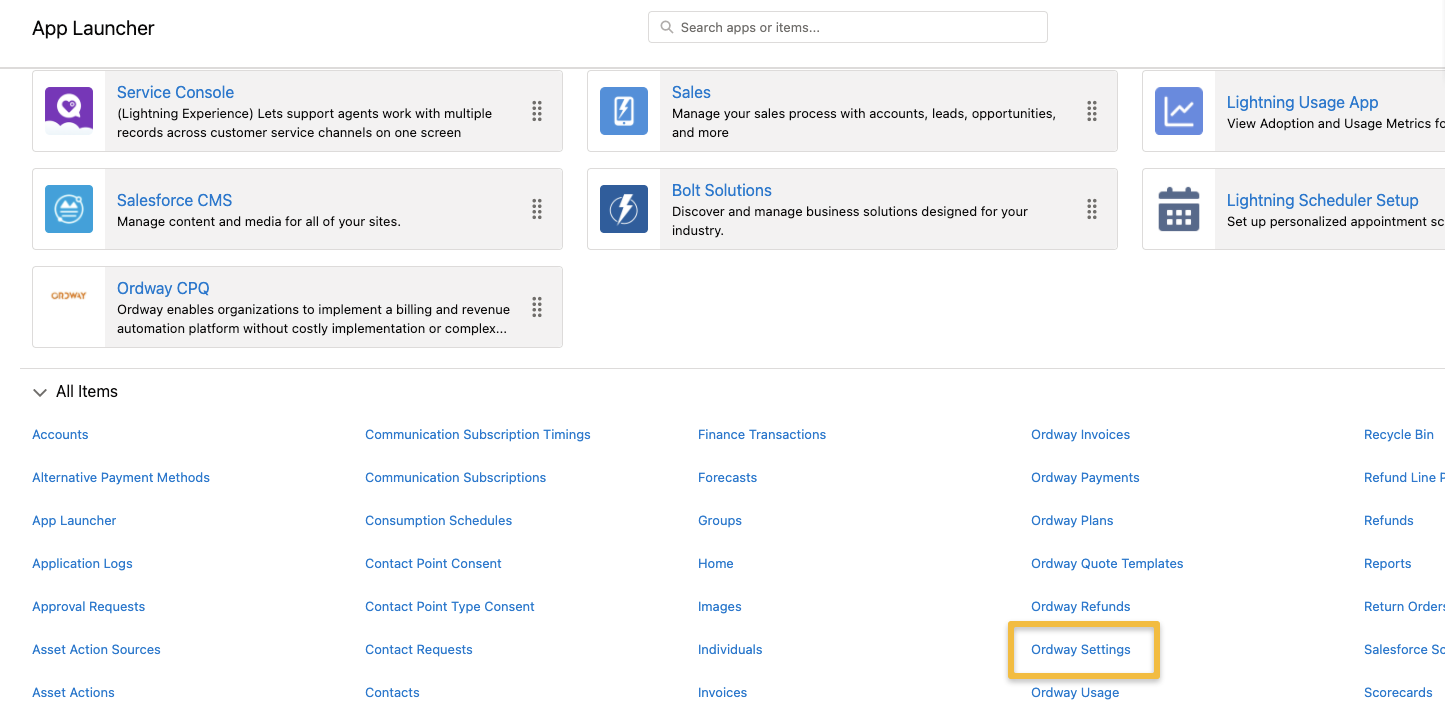1445x722 pixels.
Task: Open the Groups item
Action: coord(720,520)
